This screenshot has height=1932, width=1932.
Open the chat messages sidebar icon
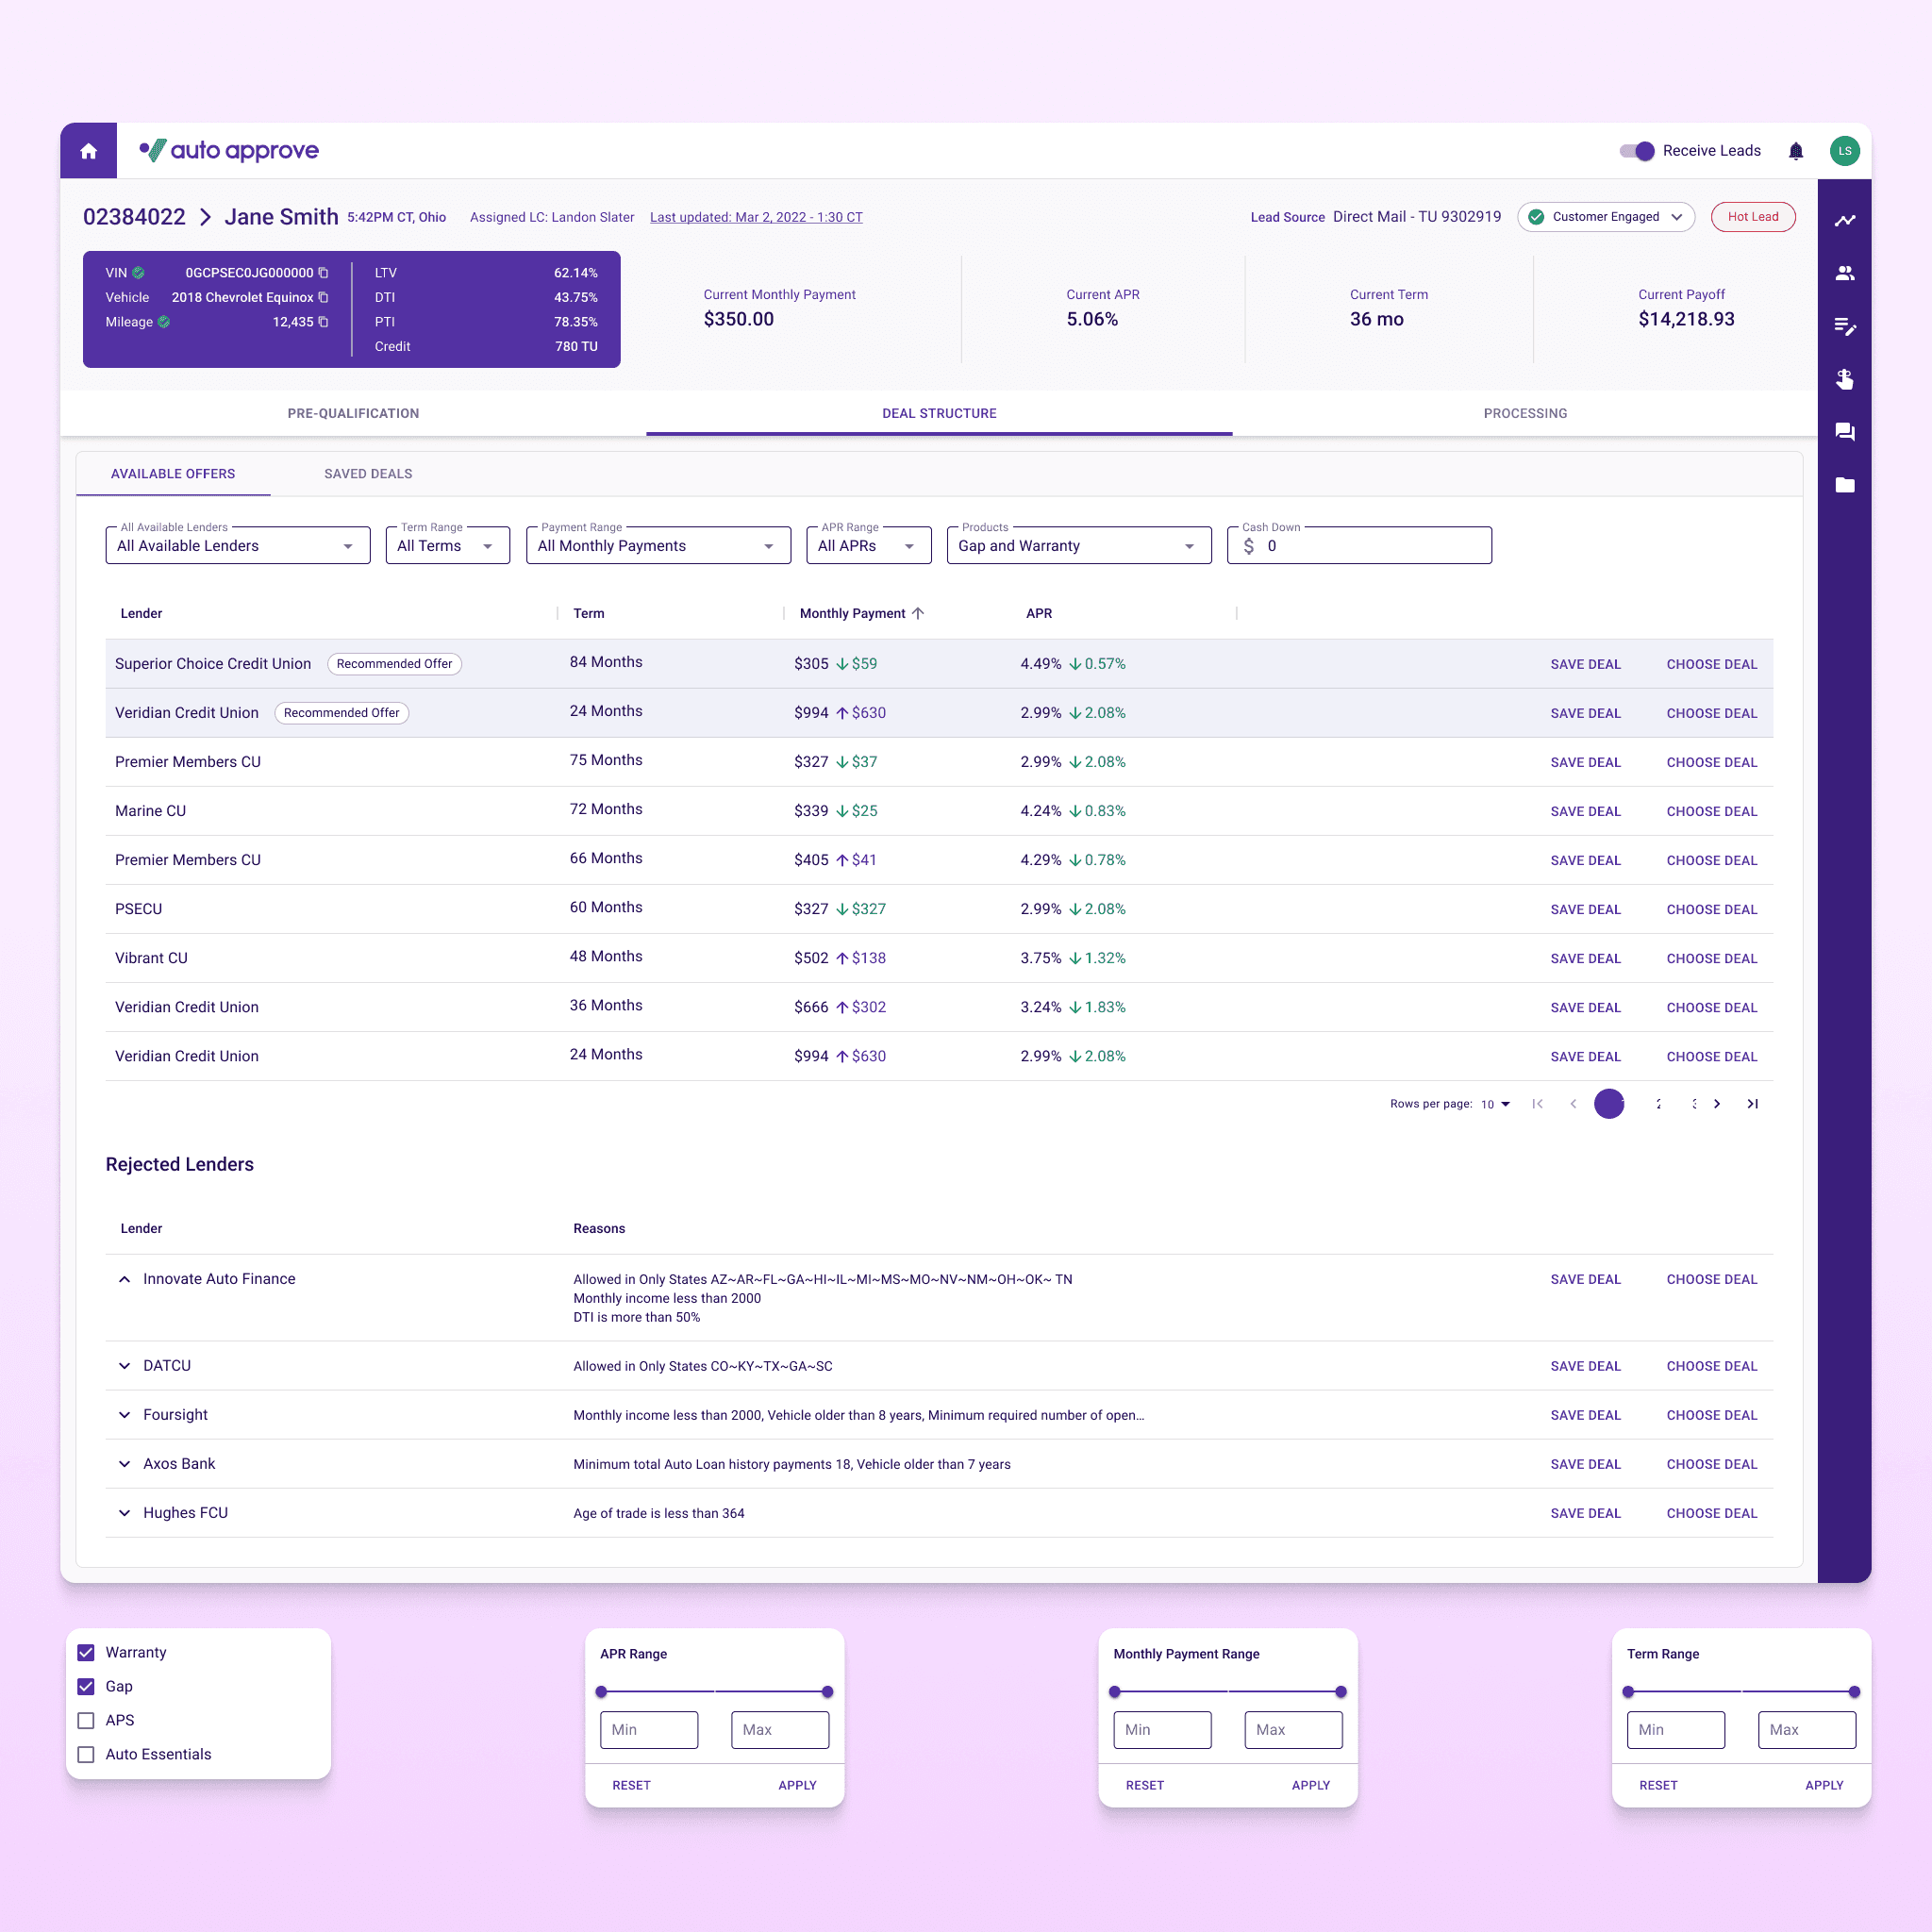(x=1844, y=432)
